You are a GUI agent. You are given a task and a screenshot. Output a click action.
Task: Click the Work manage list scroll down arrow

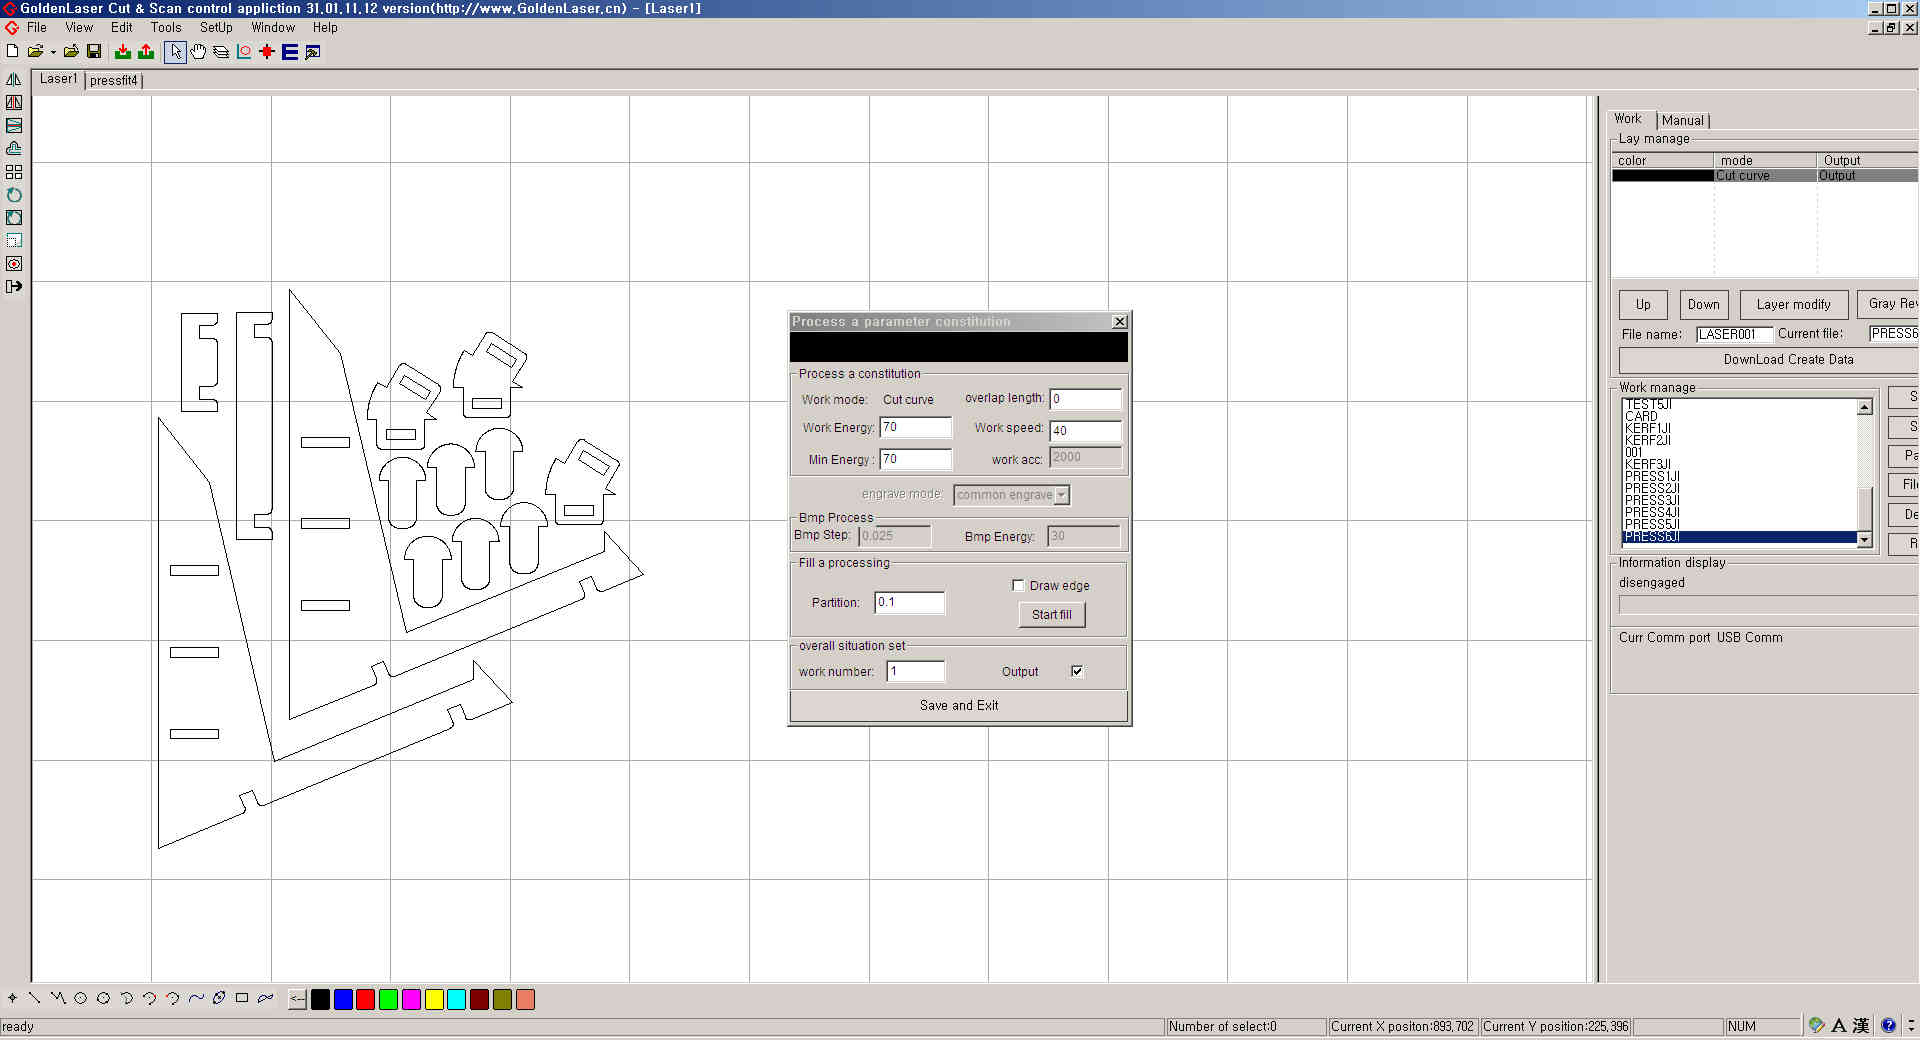coord(1864,540)
